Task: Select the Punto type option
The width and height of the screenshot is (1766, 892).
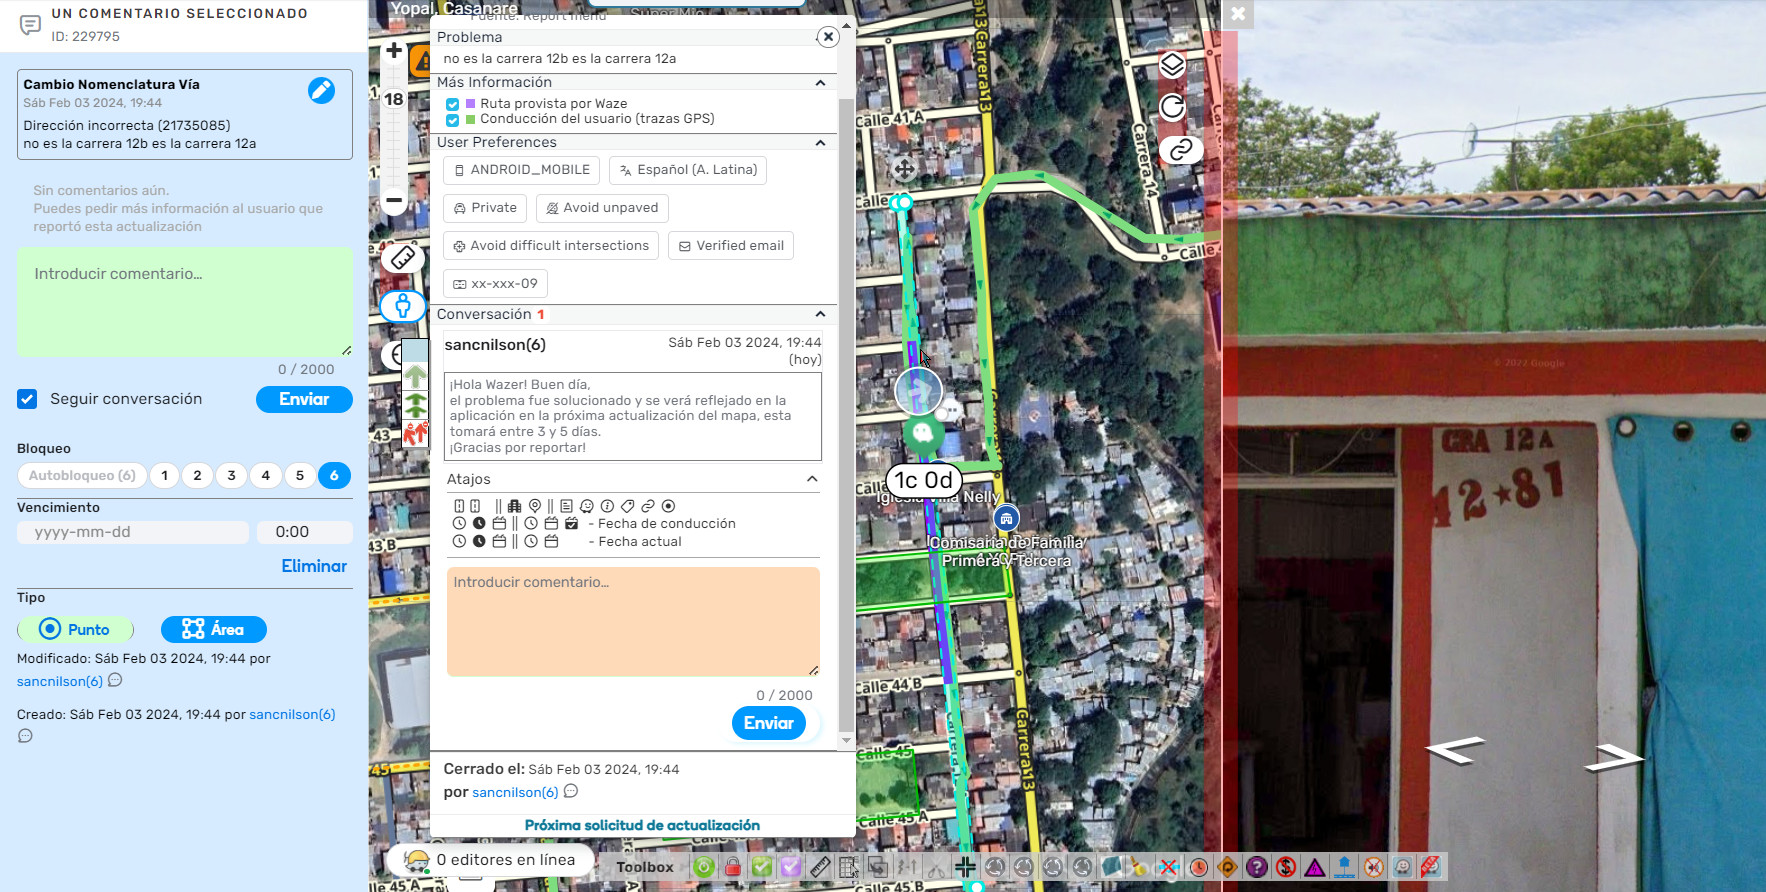Action: [75, 629]
